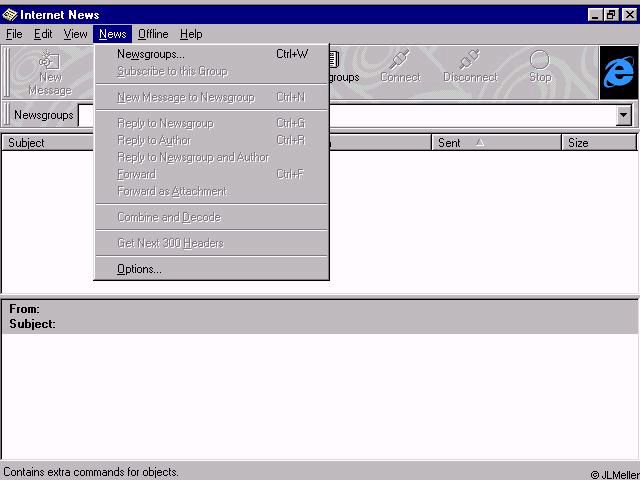Click the message preview pane body
The width and height of the screenshot is (640, 480).
pos(320,396)
